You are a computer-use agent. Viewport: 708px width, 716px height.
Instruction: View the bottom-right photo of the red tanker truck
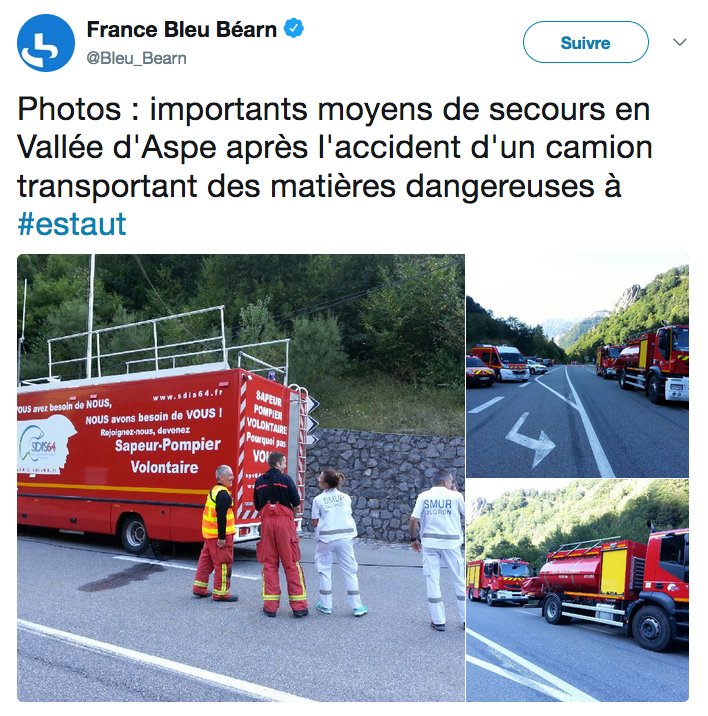577,590
